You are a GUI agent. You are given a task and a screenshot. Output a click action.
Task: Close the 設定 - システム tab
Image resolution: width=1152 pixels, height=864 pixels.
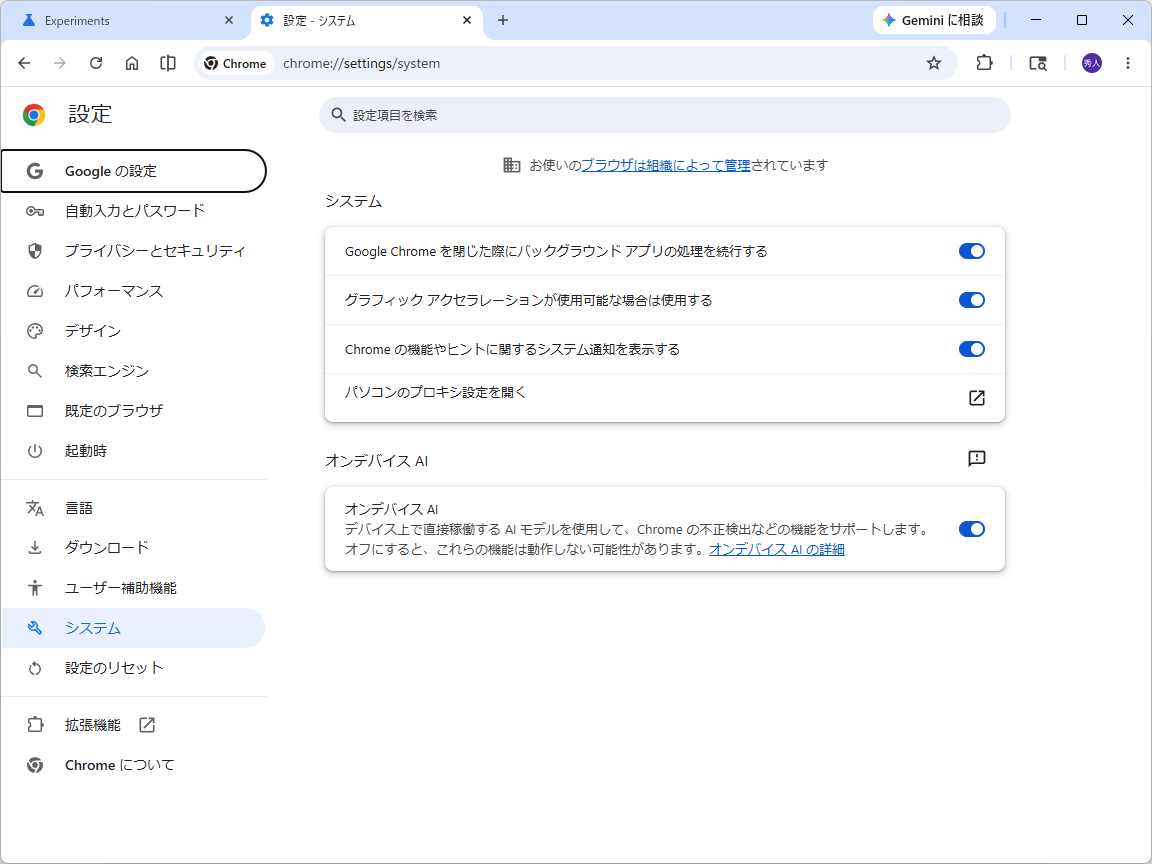tap(467, 21)
